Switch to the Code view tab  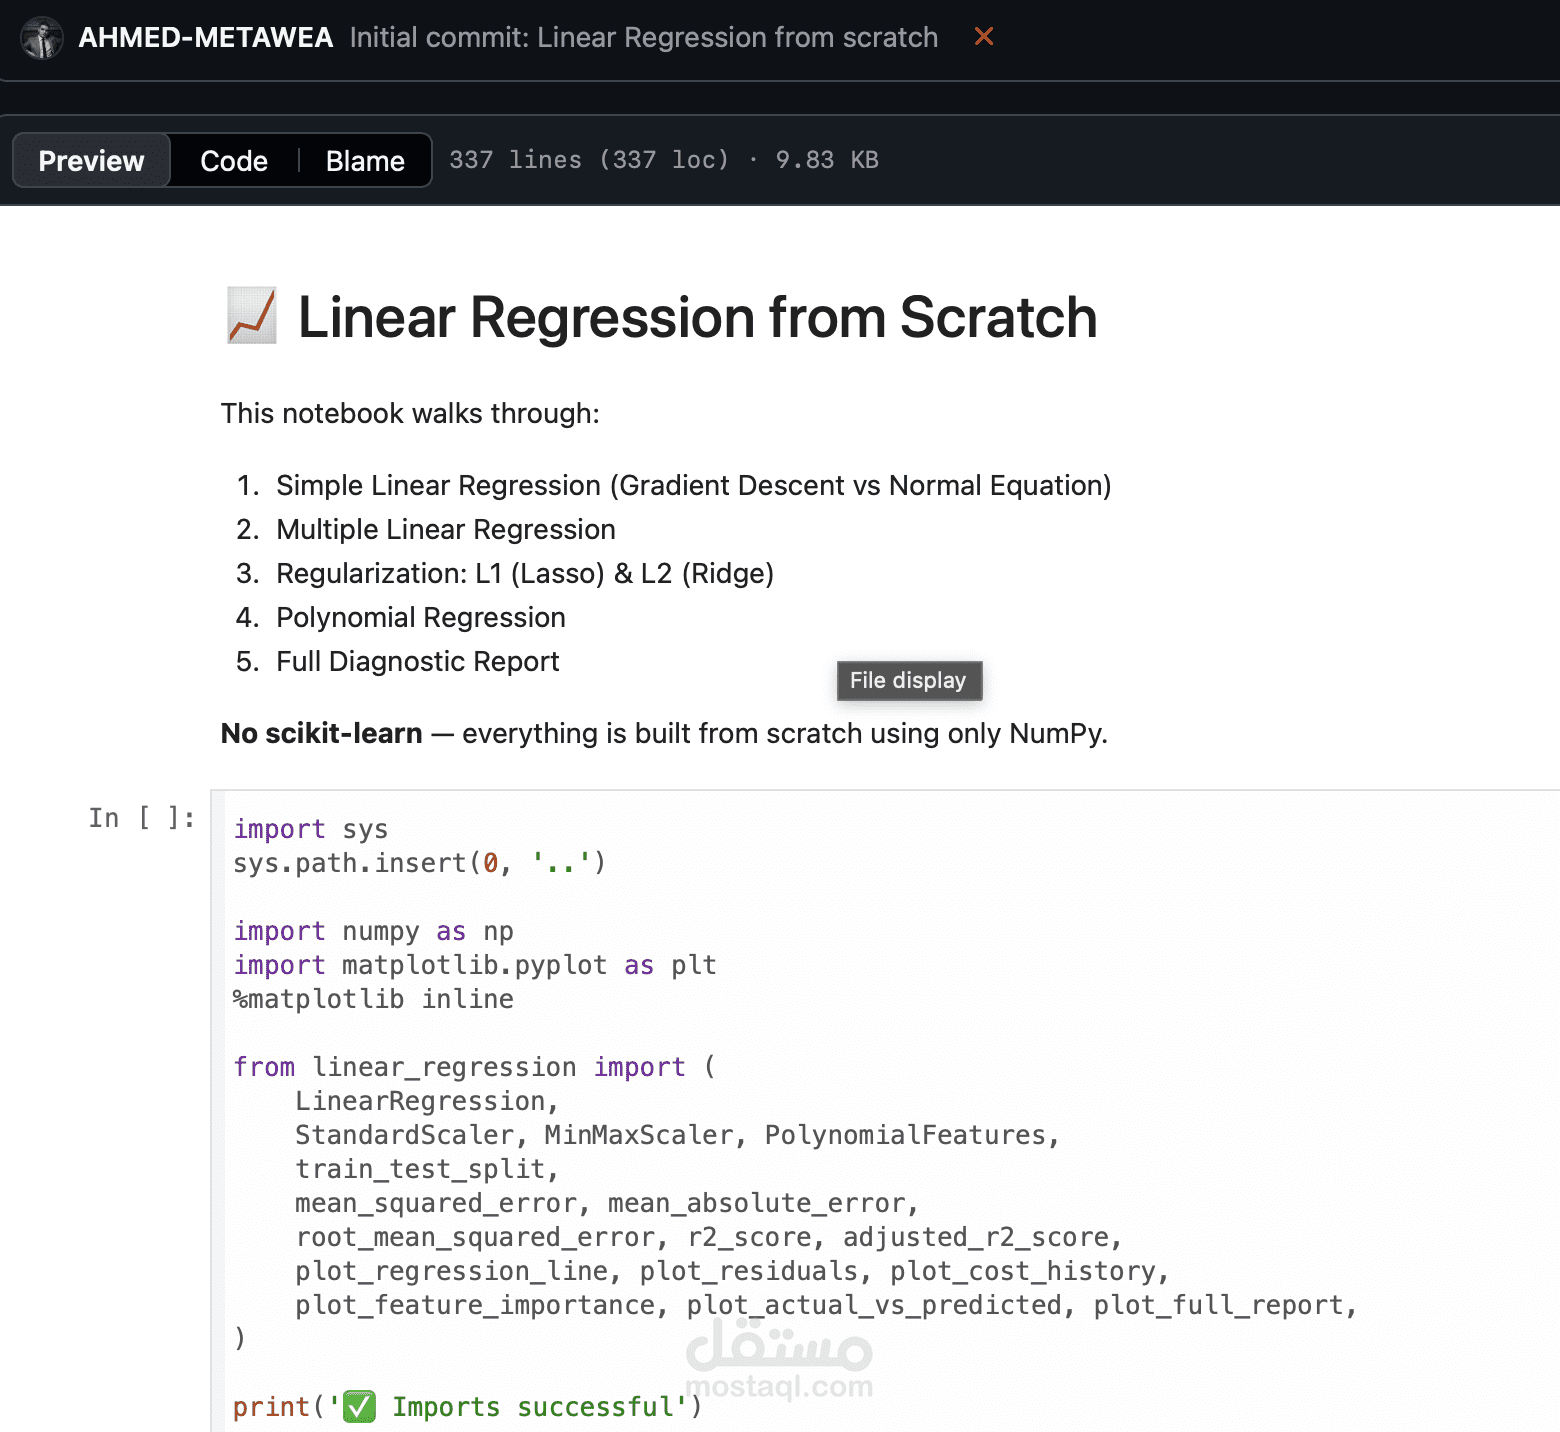[x=234, y=161]
